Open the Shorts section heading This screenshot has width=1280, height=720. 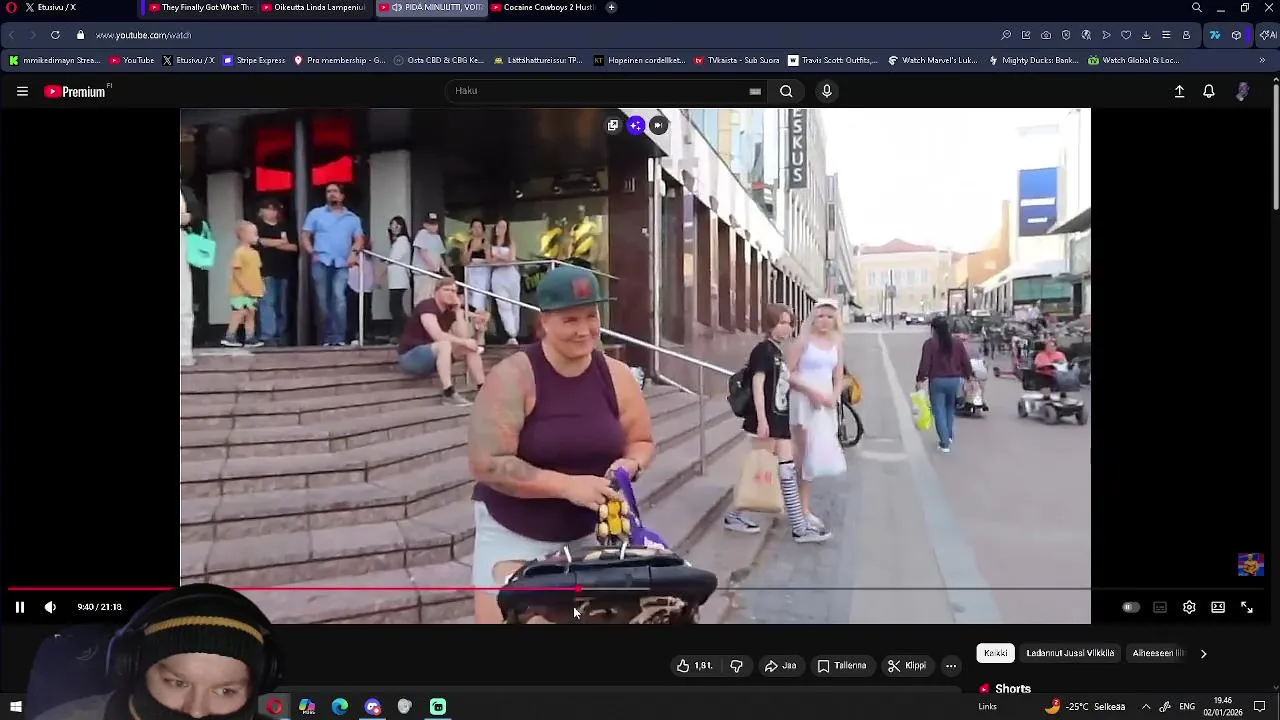(x=1005, y=689)
